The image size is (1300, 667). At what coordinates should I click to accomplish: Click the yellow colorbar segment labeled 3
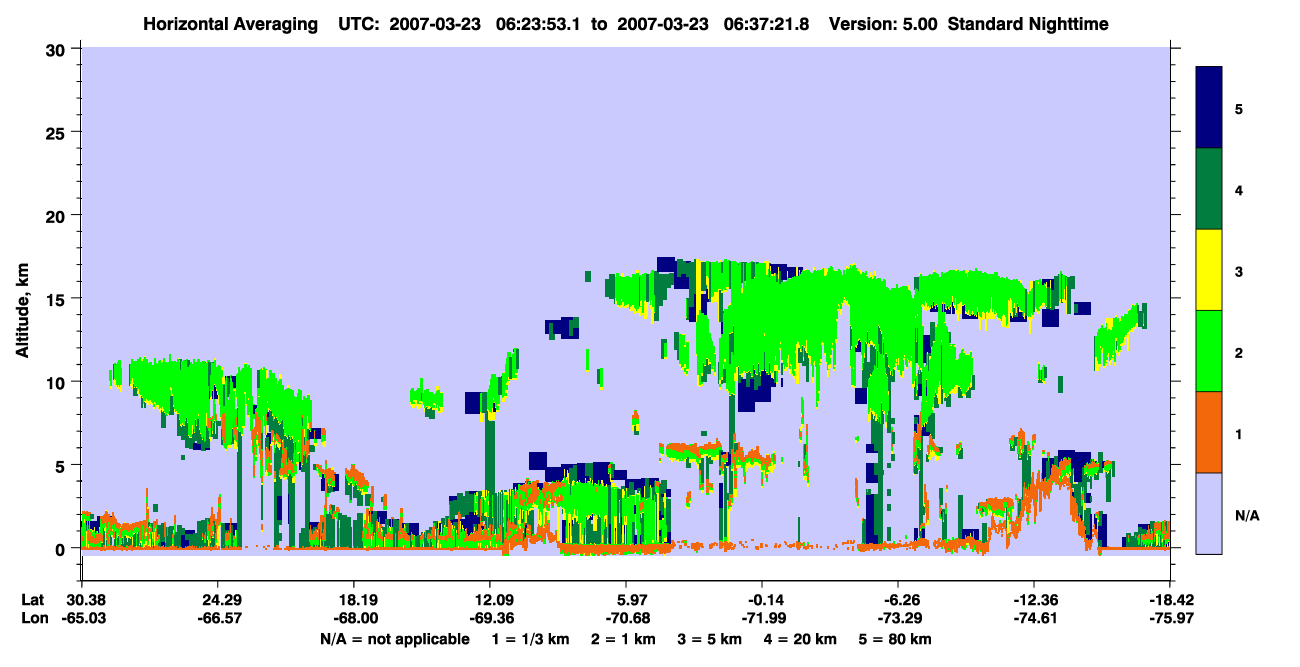pos(1209,270)
